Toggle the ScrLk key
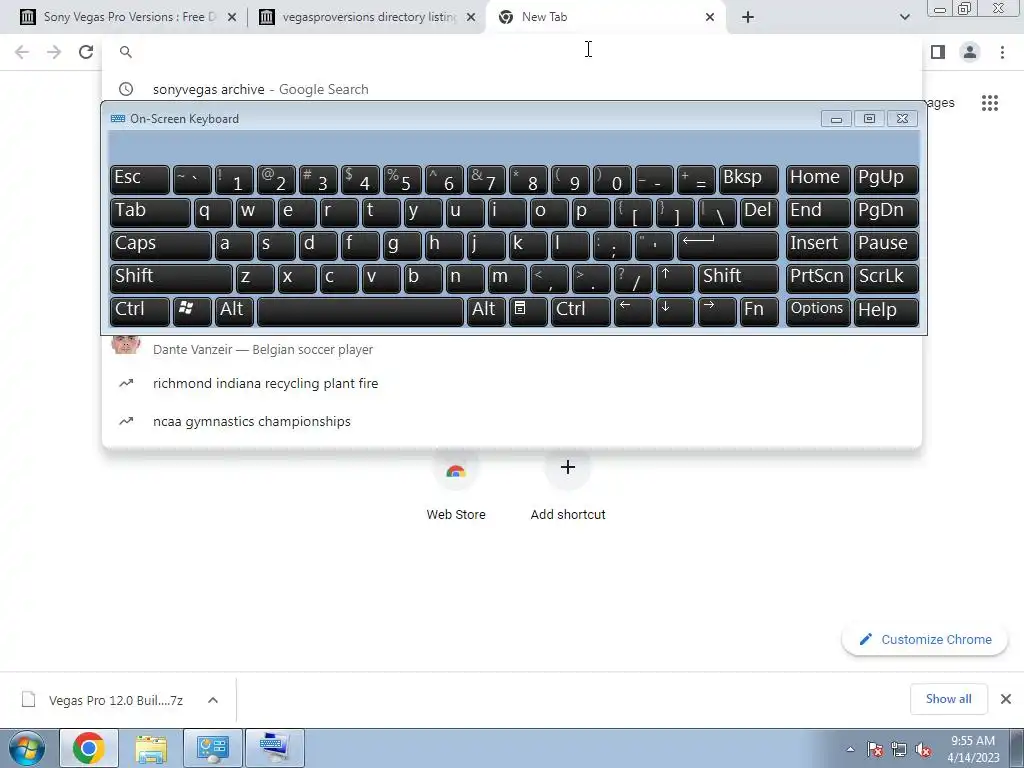1024x768 pixels. (886, 278)
